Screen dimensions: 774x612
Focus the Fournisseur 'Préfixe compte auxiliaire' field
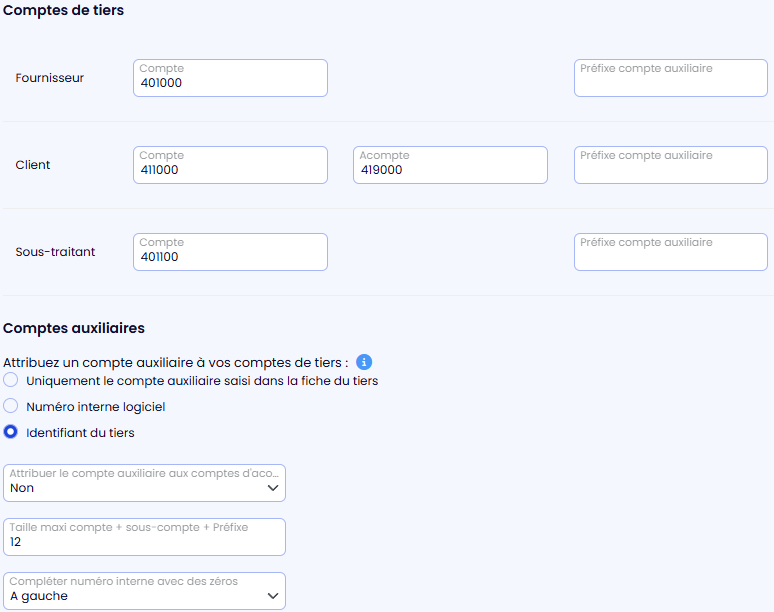[x=670, y=78]
